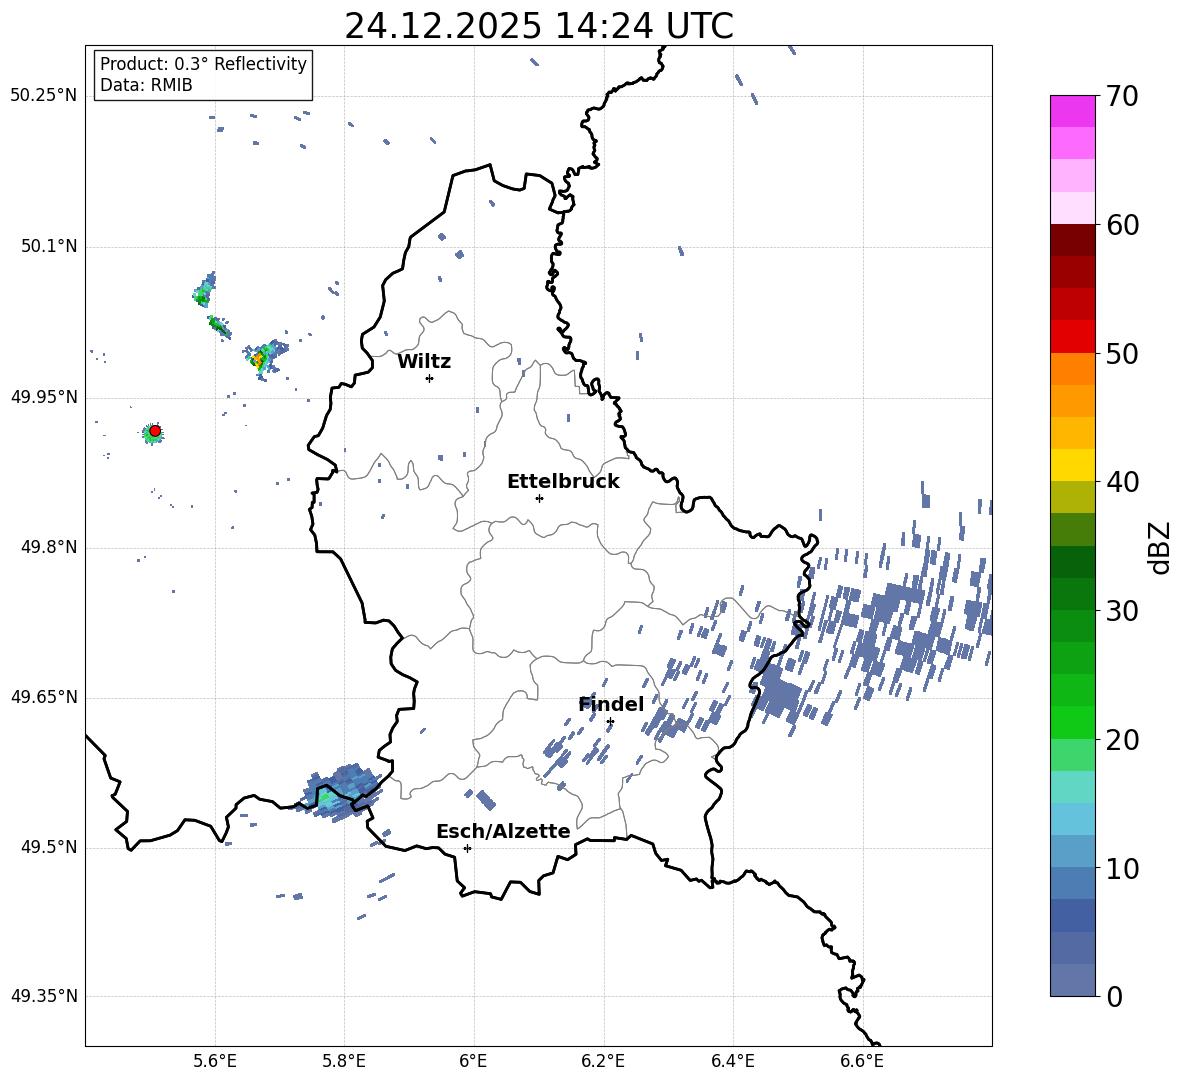The height and width of the screenshot is (1081, 1184).
Task: Click the Wiltz cross marker
Action: (x=429, y=378)
